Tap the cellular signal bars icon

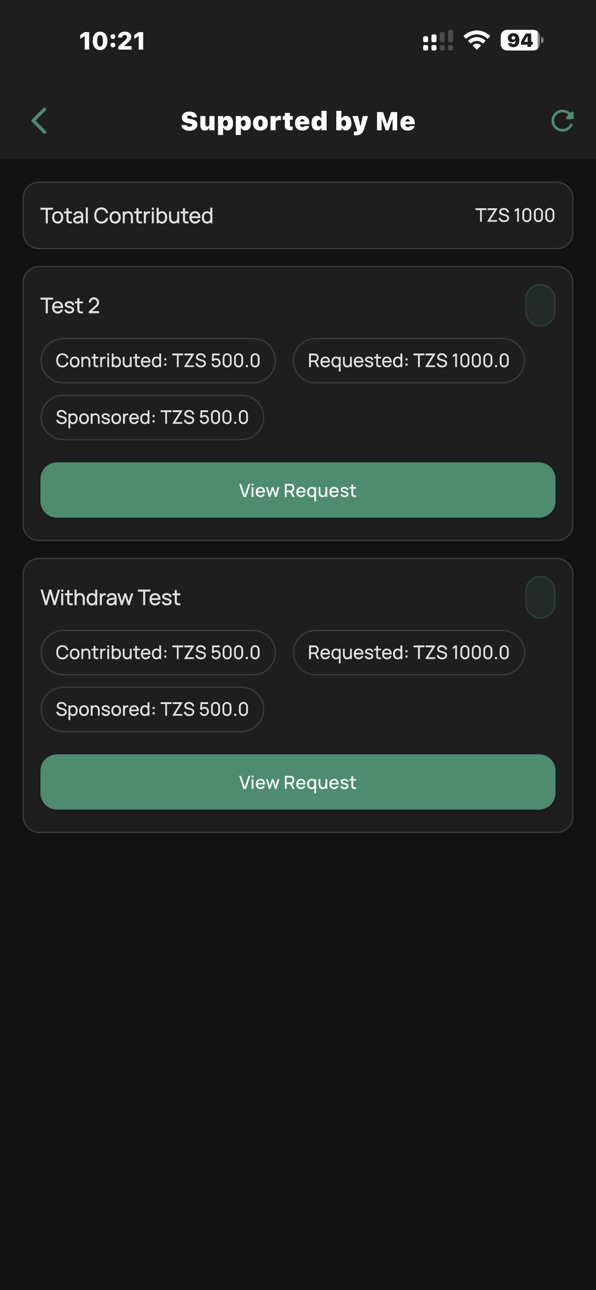point(438,41)
